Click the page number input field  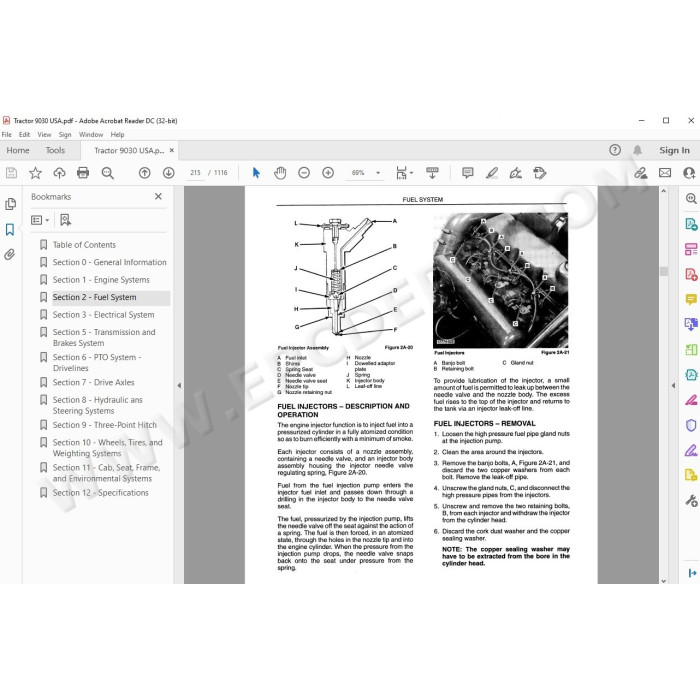point(195,173)
